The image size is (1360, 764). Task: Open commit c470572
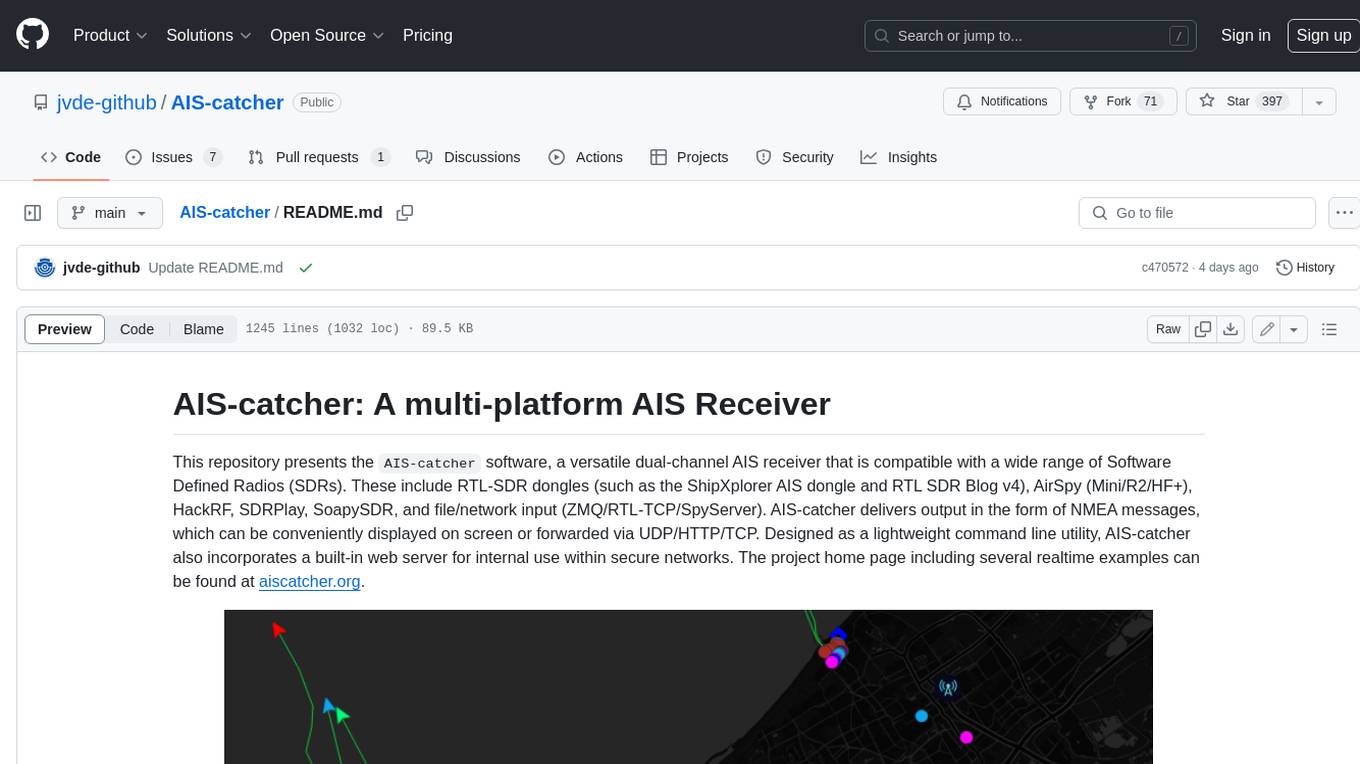(x=1164, y=267)
